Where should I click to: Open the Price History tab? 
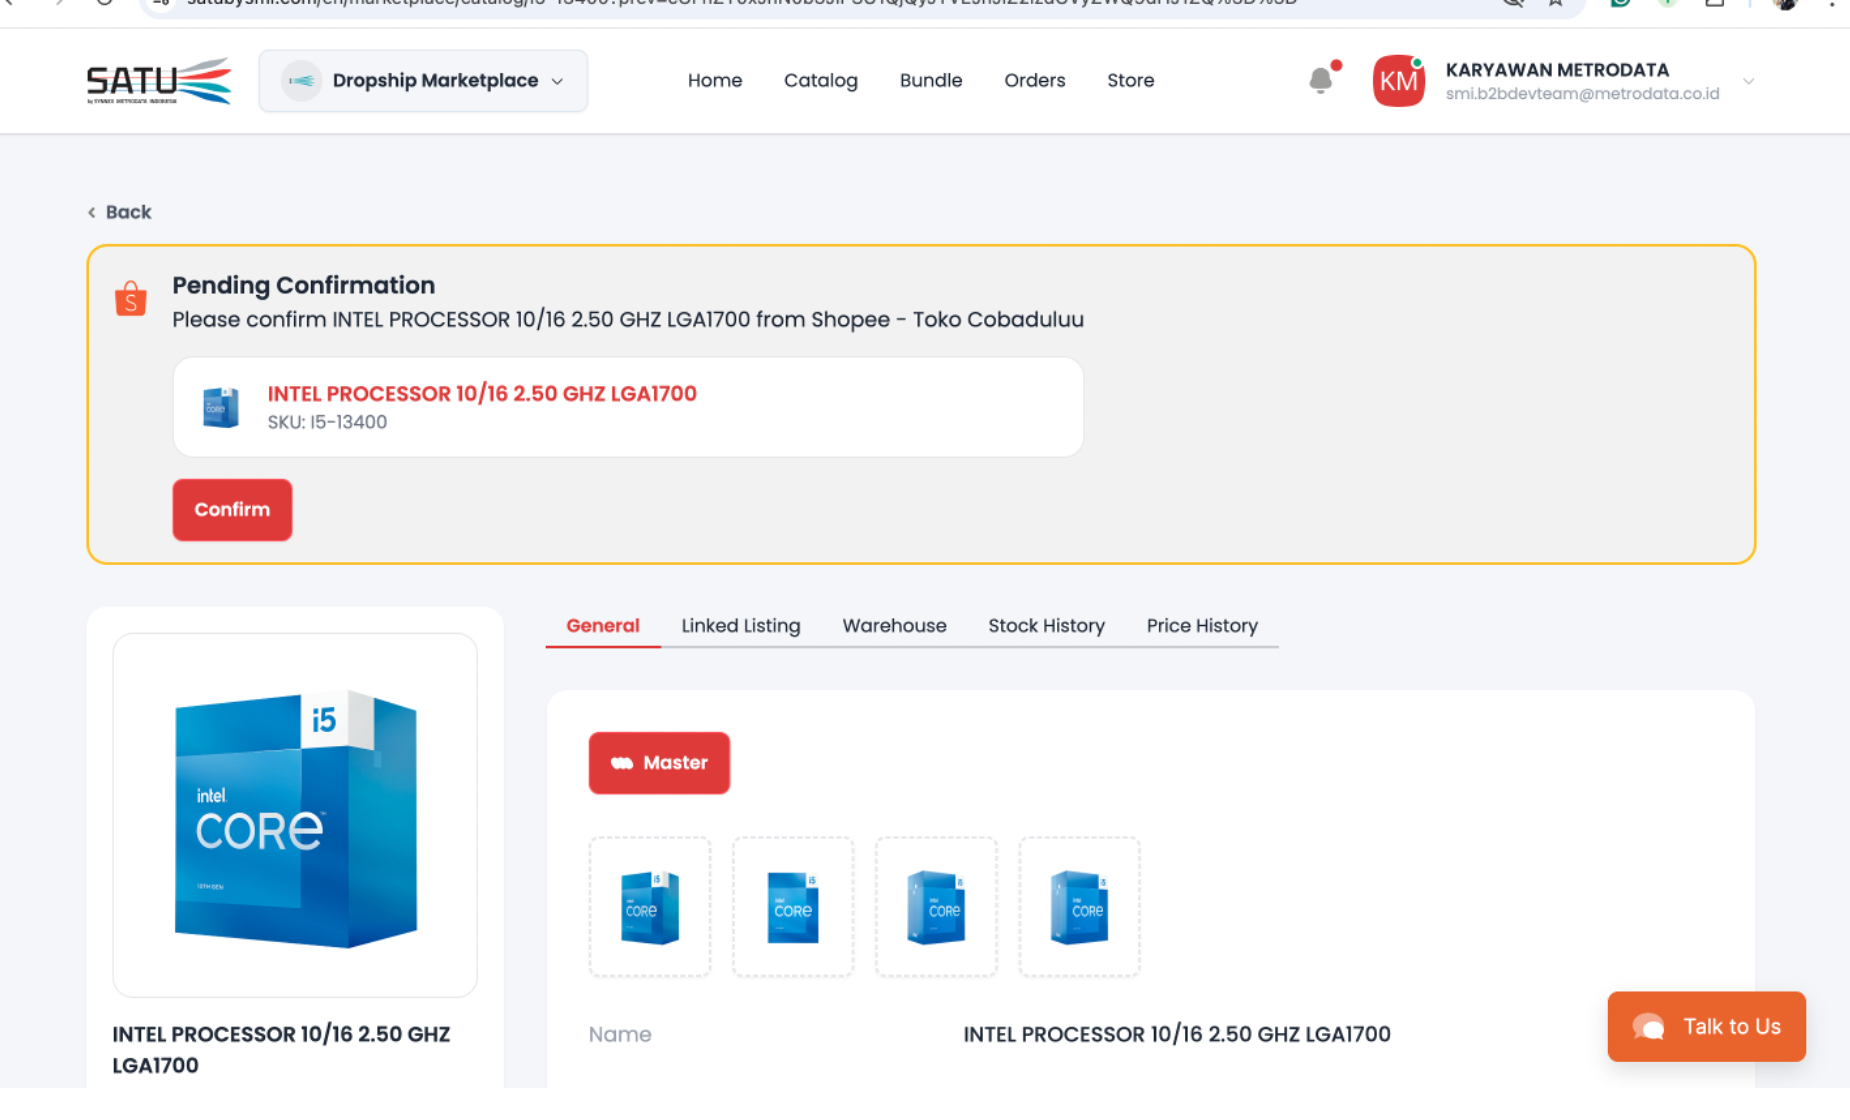pyautogui.click(x=1201, y=626)
